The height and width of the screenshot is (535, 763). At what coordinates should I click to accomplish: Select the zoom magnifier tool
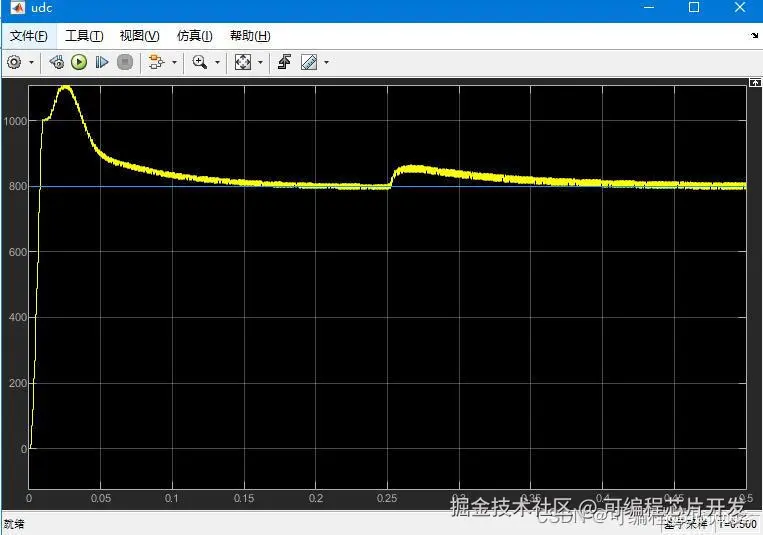(x=200, y=62)
